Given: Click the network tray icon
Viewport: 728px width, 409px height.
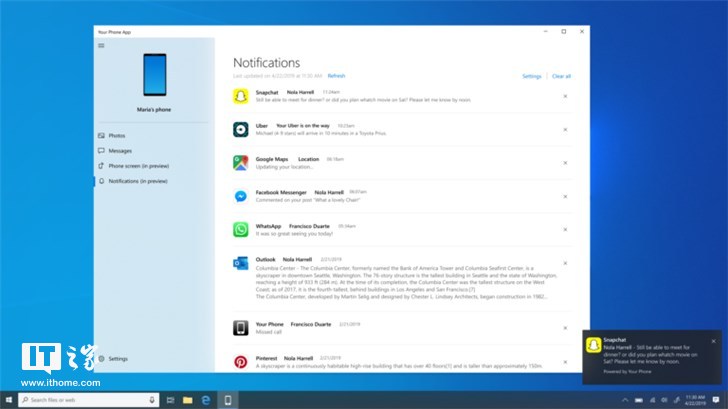Looking at the screenshot, I should click(652, 400).
